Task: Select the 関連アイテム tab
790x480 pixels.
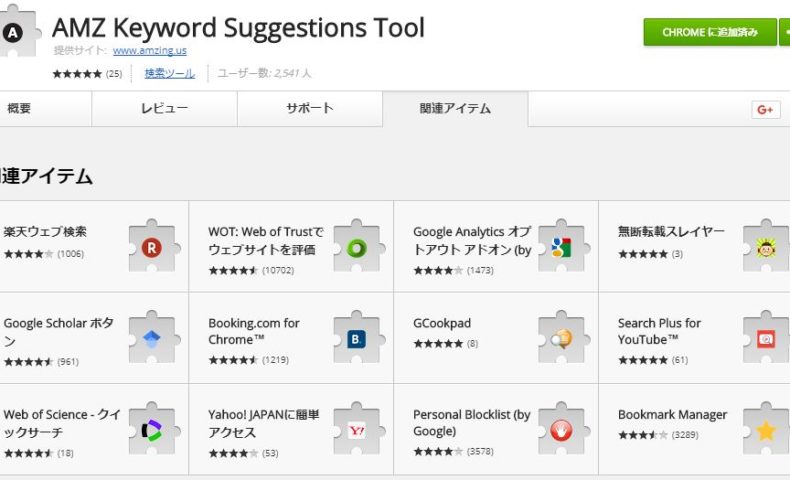Action: click(x=455, y=108)
